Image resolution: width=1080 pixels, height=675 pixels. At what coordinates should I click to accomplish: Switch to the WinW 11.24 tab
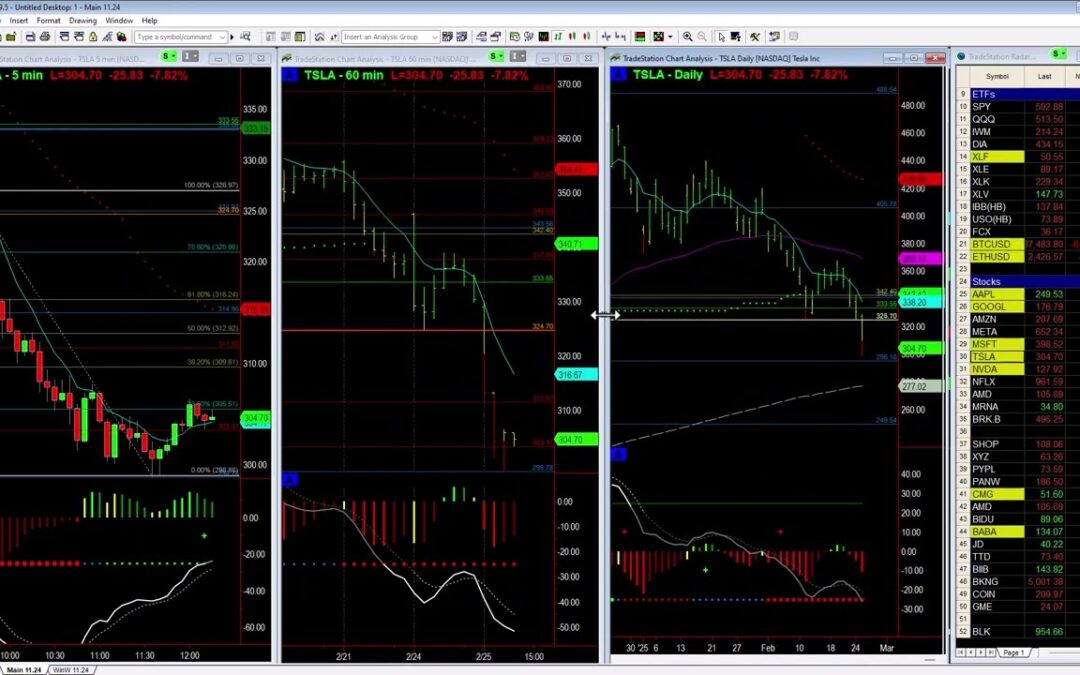pyautogui.click(x=70, y=668)
